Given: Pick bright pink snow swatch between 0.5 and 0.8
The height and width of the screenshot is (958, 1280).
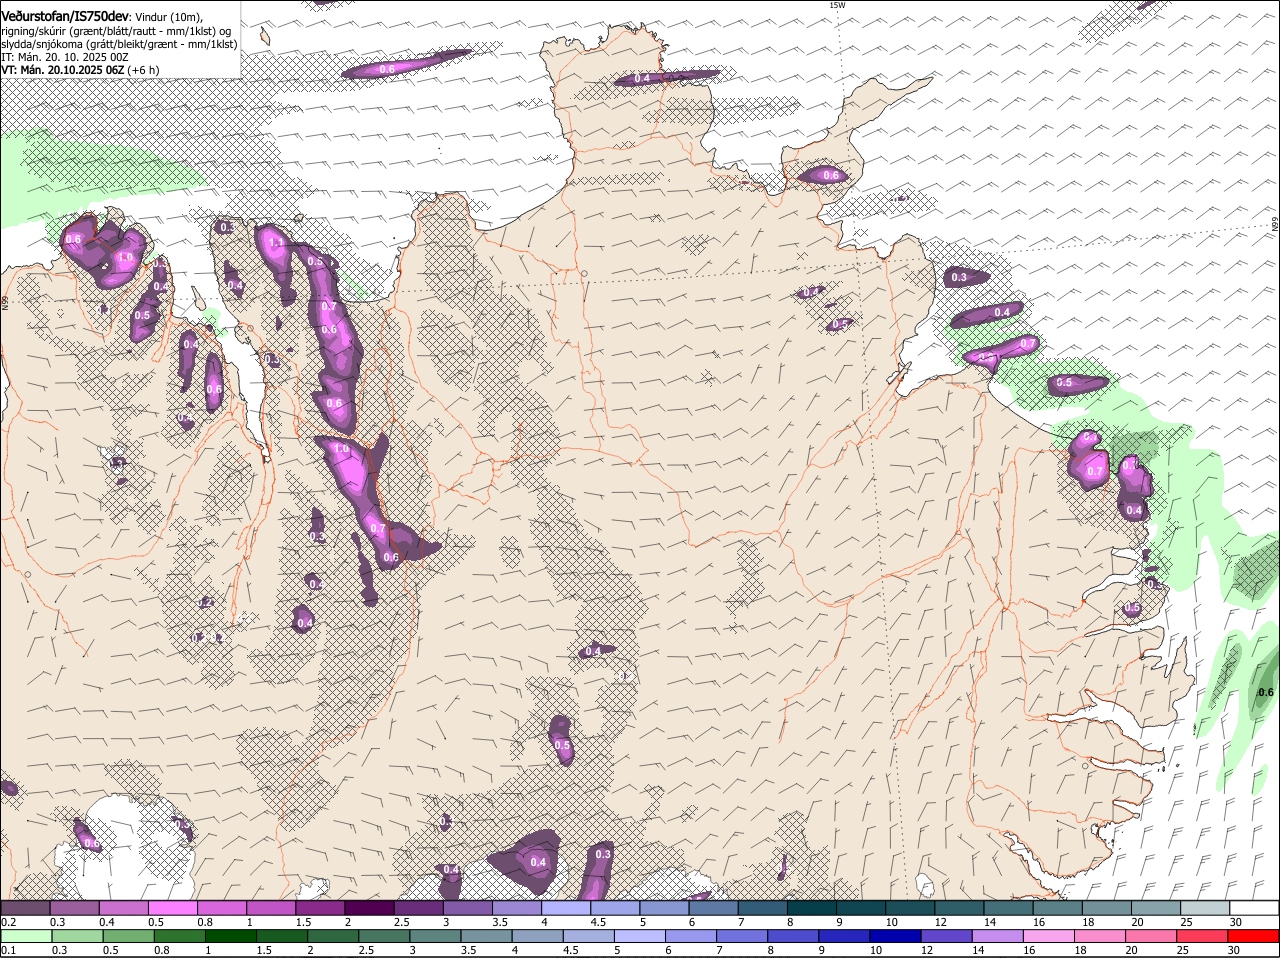Looking at the screenshot, I should click(x=172, y=908).
